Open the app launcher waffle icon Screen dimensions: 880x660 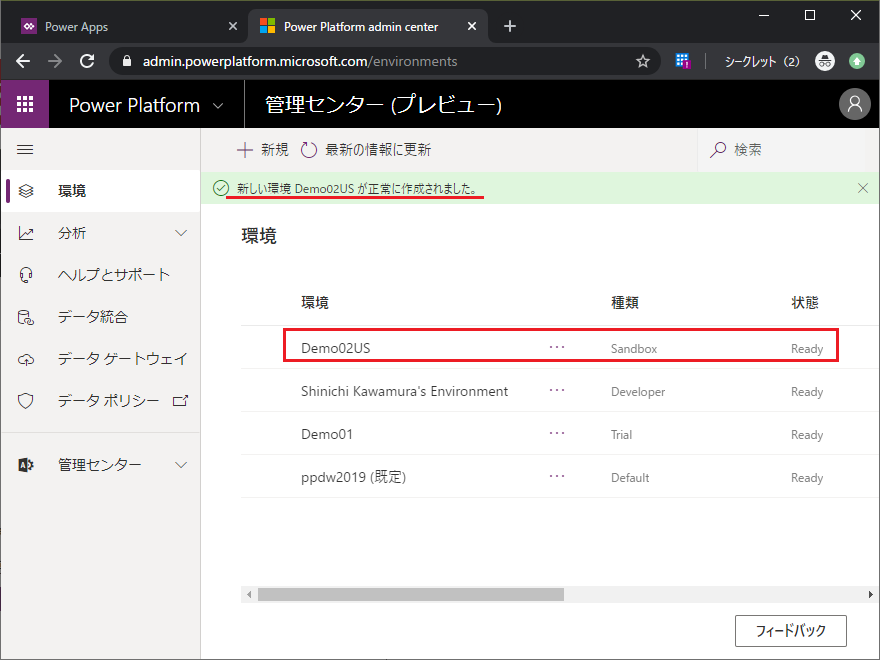pos(25,104)
